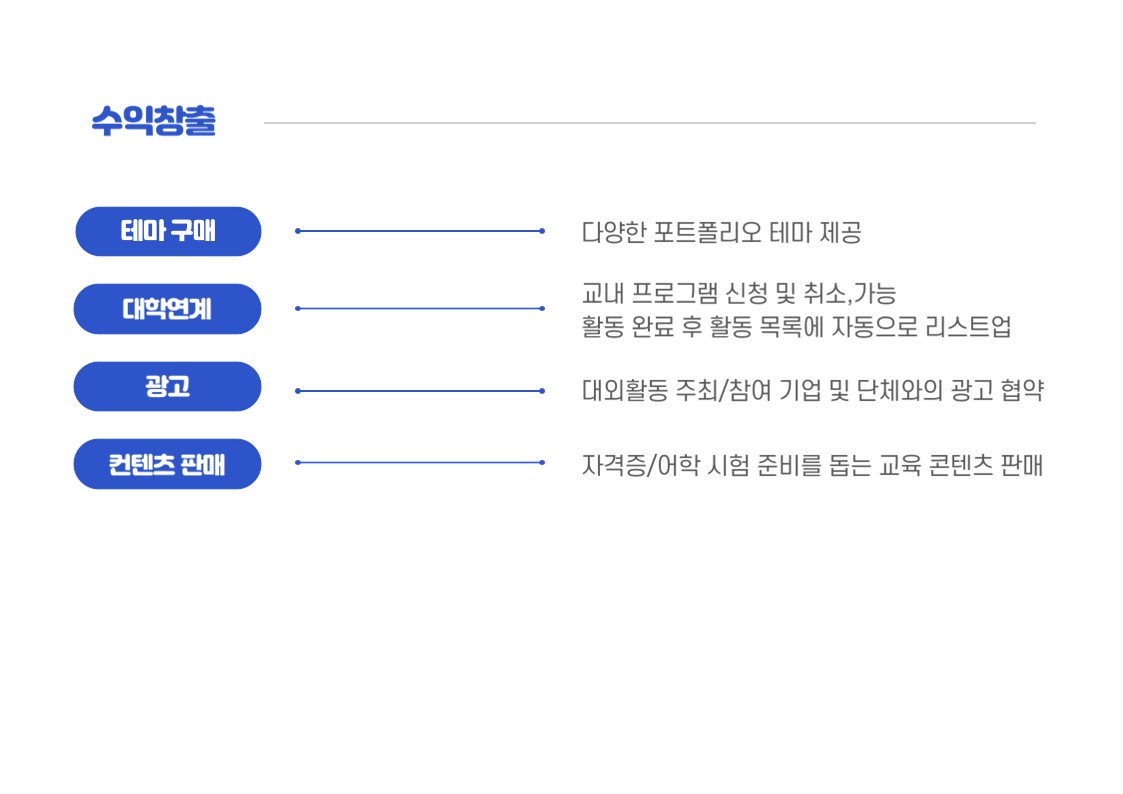The image size is (1123, 794).
Task: Click the 테마 구매 pill button
Action: [168, 231]
